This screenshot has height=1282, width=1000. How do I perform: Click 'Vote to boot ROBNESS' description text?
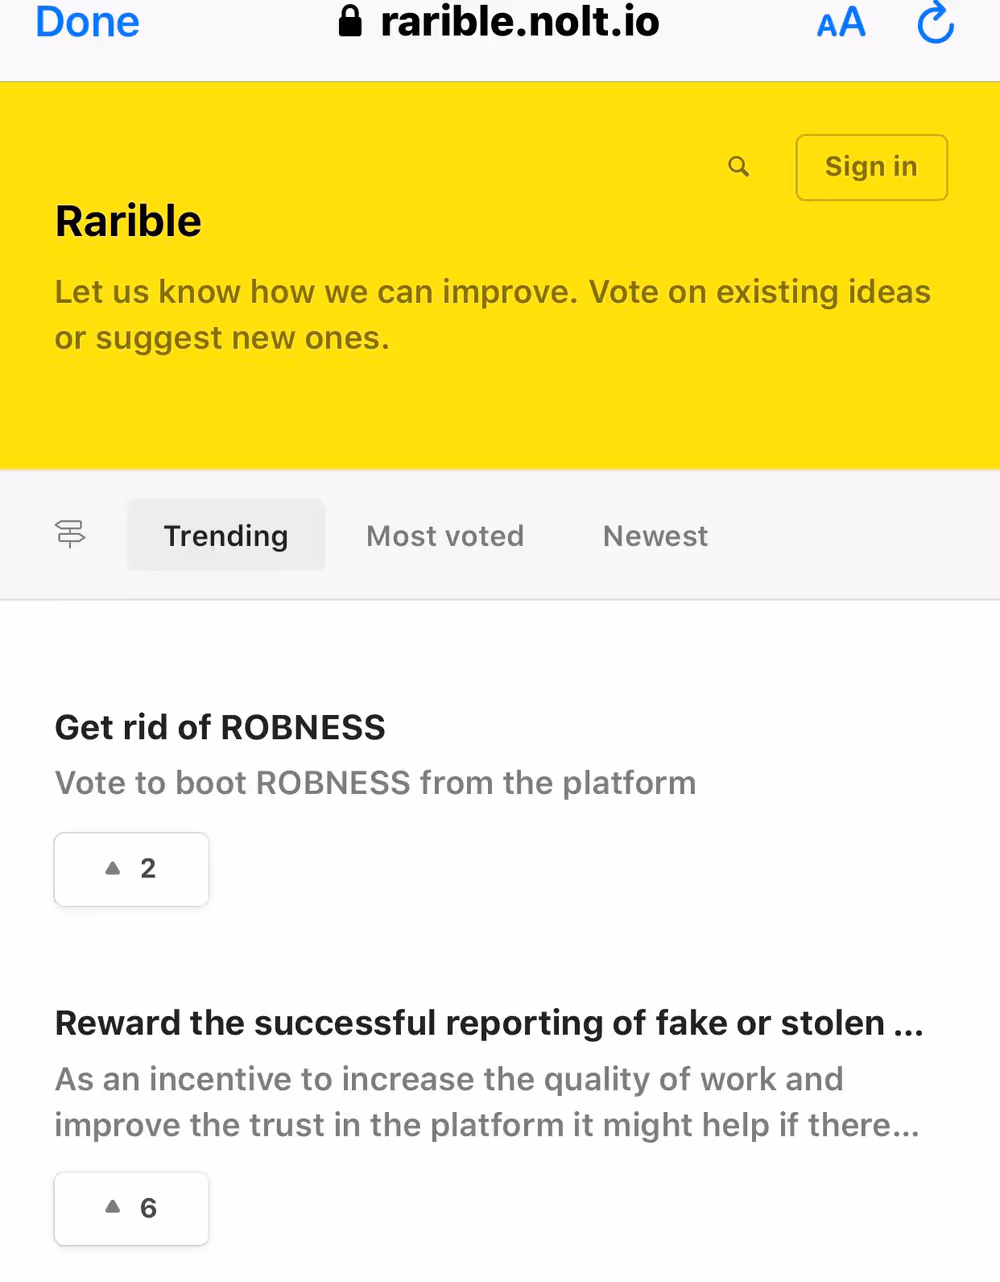click(x=375, y=782)
